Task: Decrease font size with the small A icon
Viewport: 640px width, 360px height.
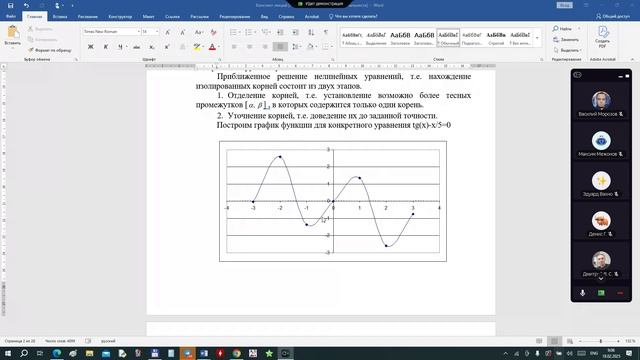Action: [182, 32]
